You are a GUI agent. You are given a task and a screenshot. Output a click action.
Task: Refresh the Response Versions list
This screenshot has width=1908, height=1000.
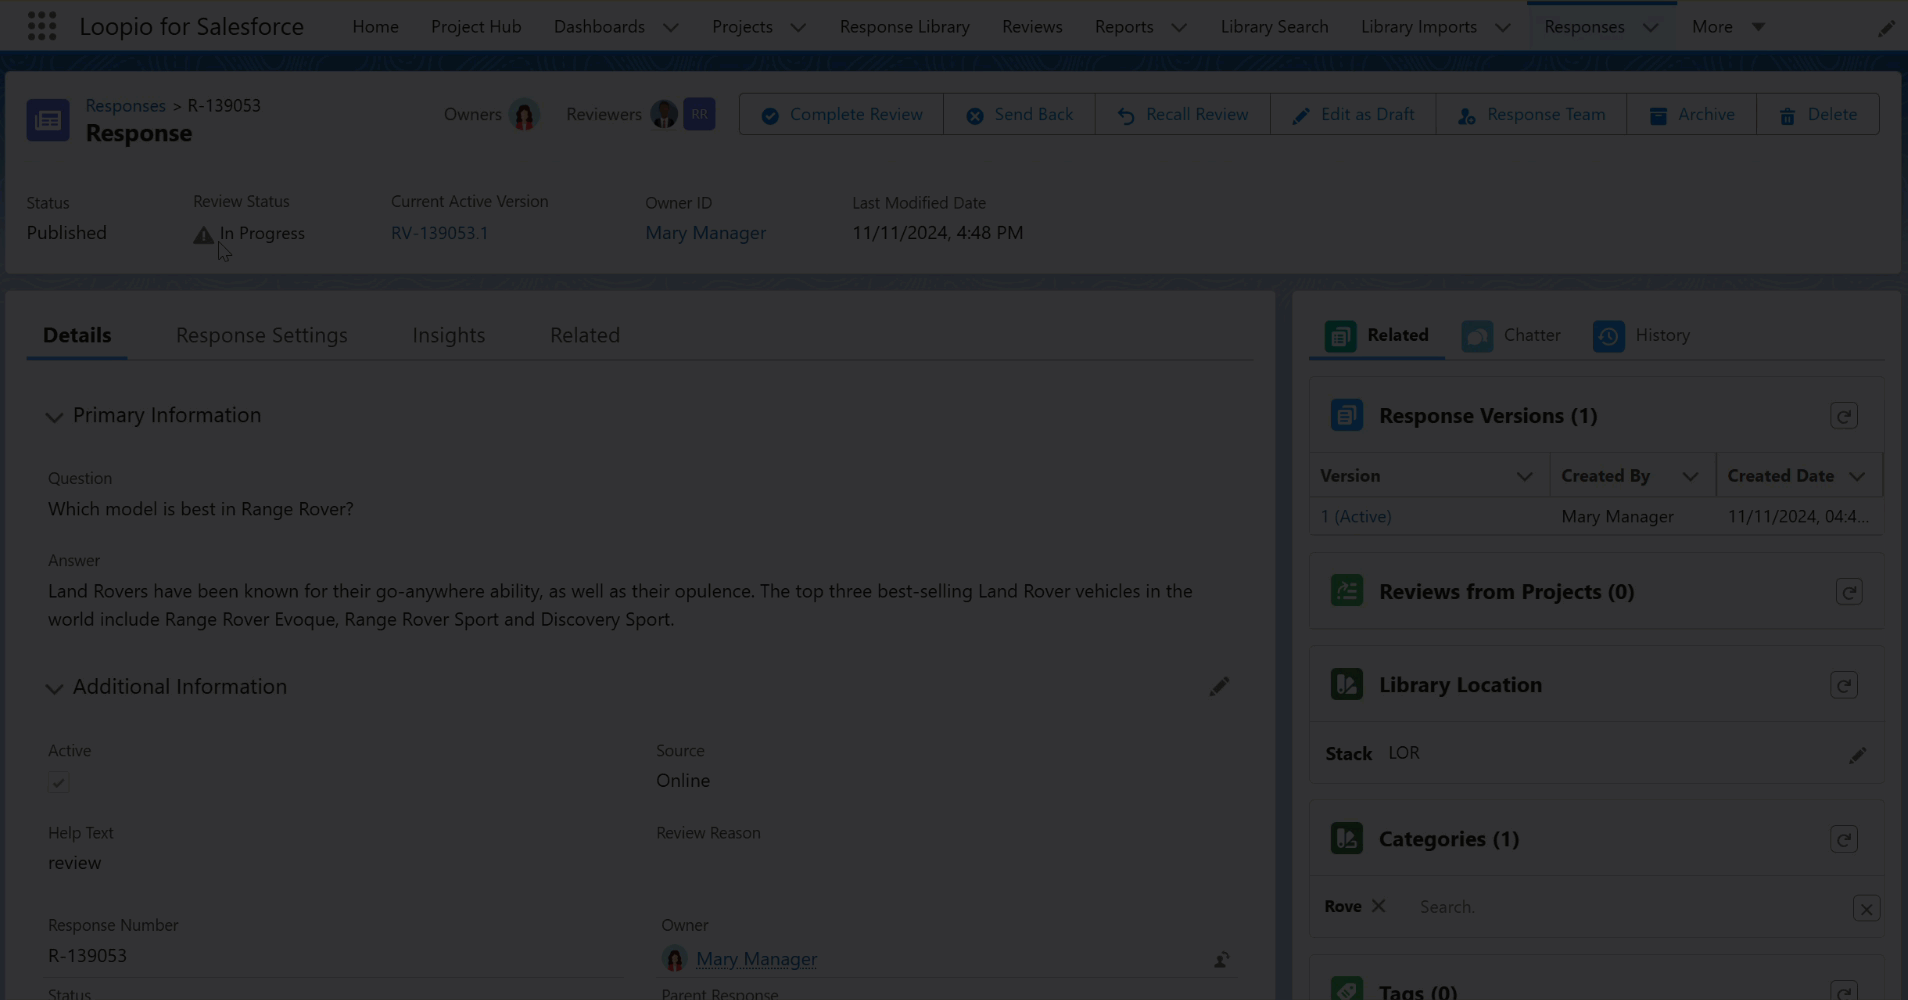point(1844,416)
